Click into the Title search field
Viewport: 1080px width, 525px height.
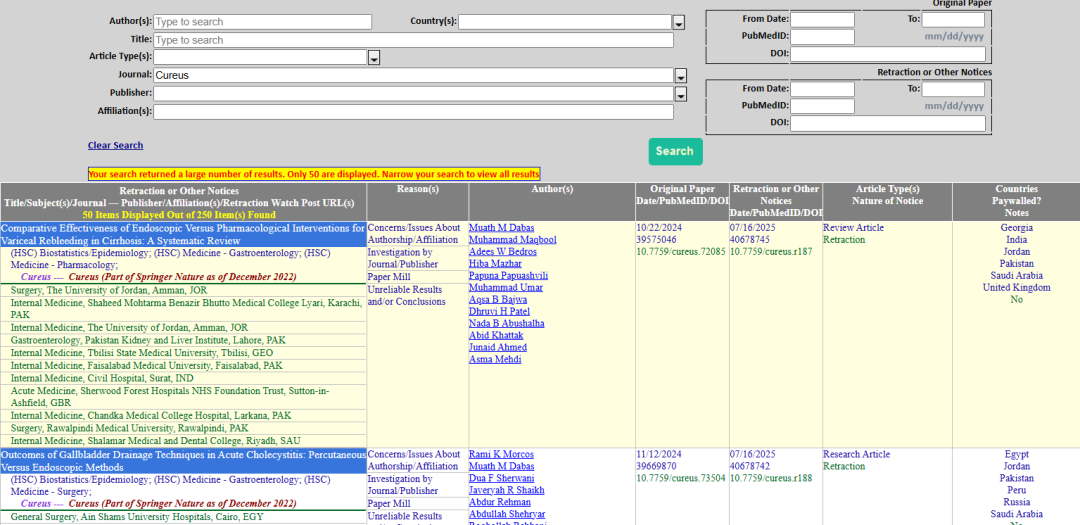(413, 40)
